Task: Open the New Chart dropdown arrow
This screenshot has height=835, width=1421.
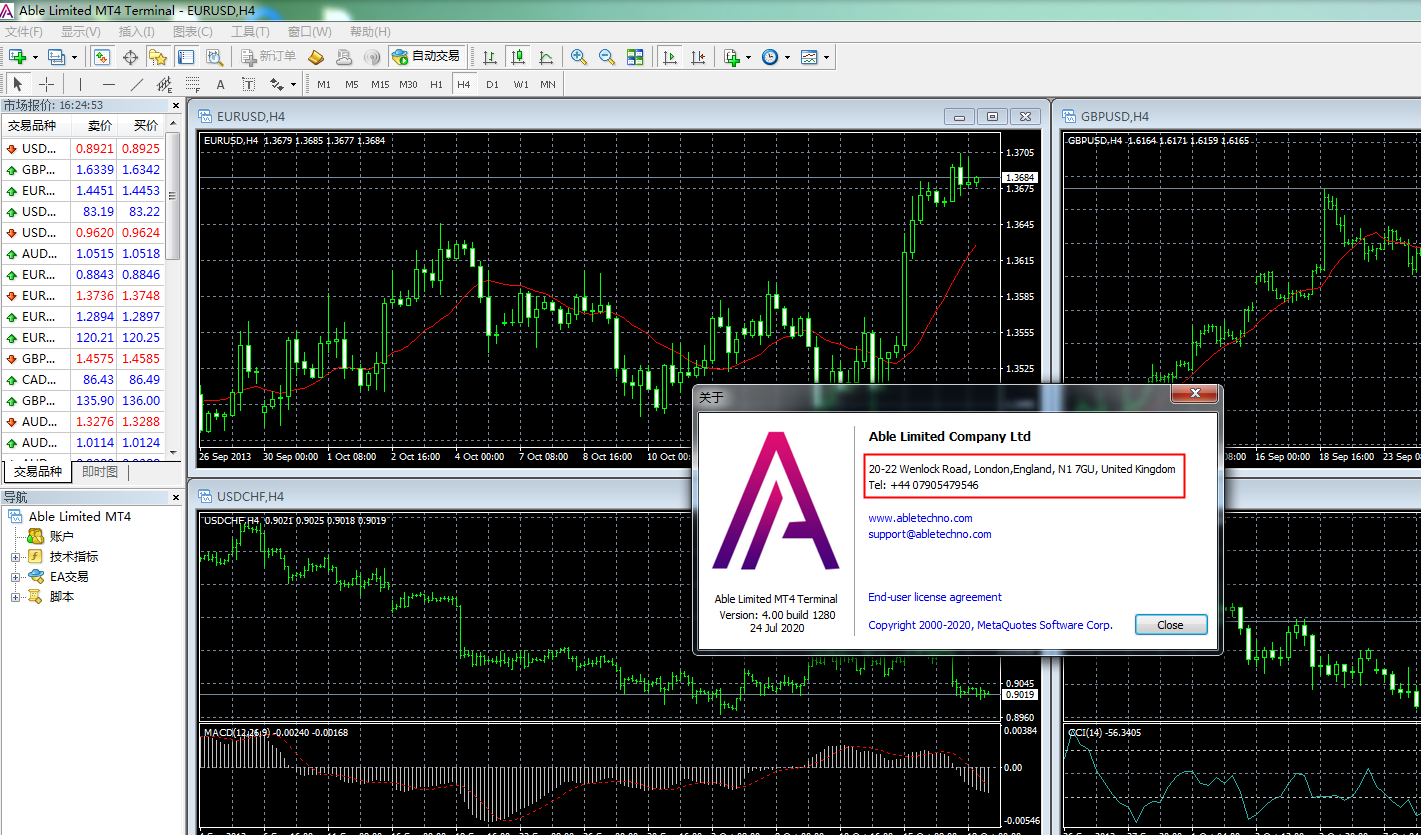Action: click(35, 57)
